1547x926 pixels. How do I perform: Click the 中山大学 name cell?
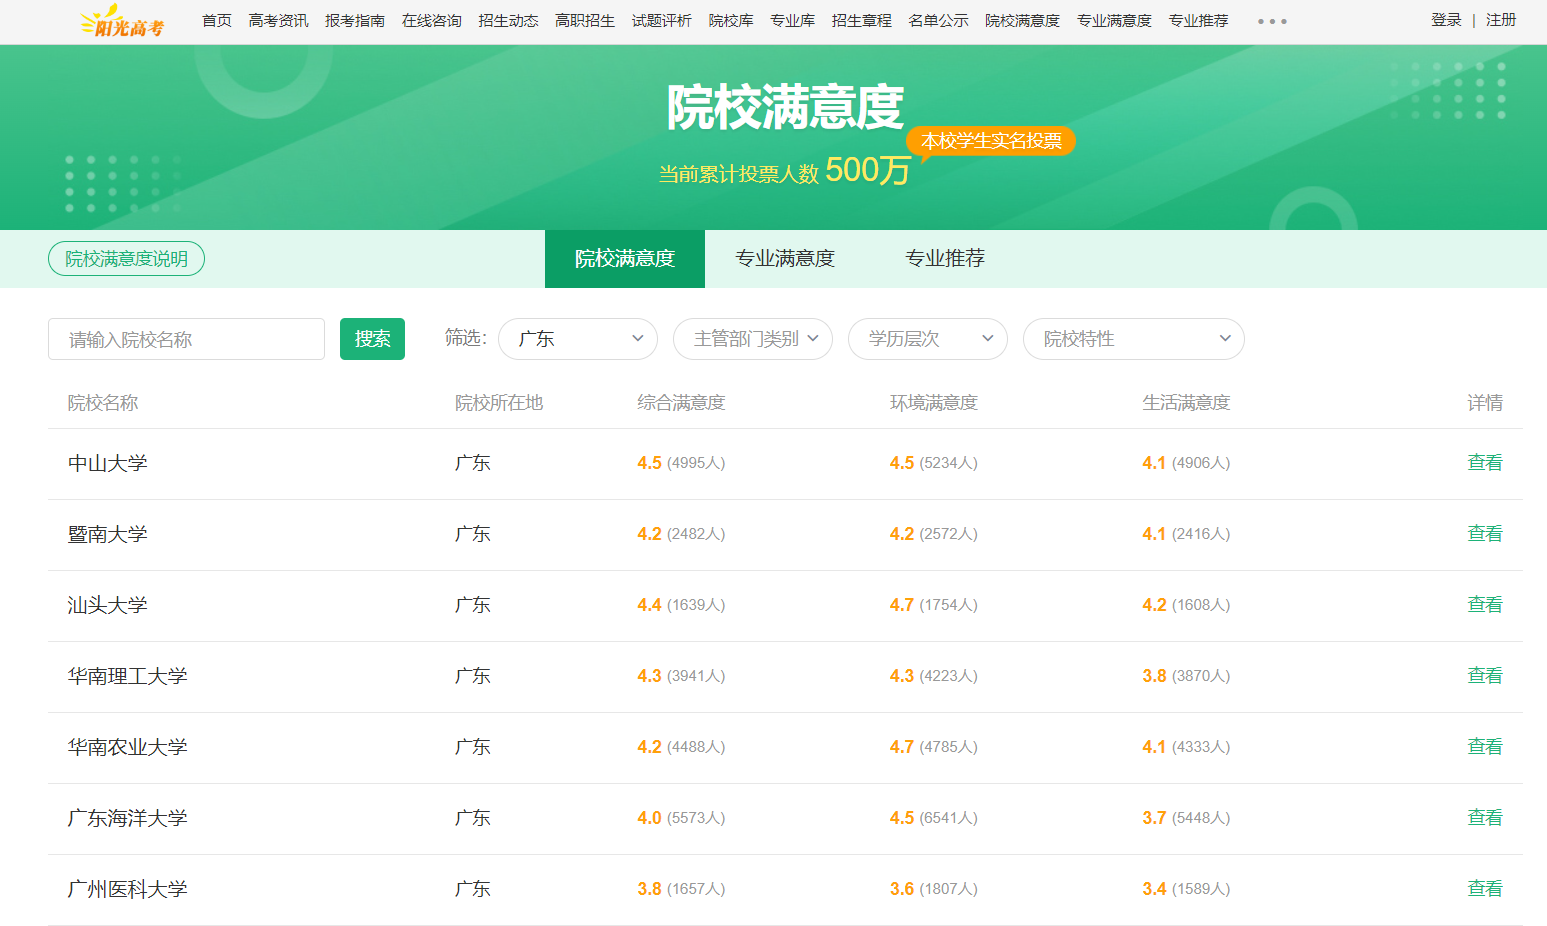108,463
